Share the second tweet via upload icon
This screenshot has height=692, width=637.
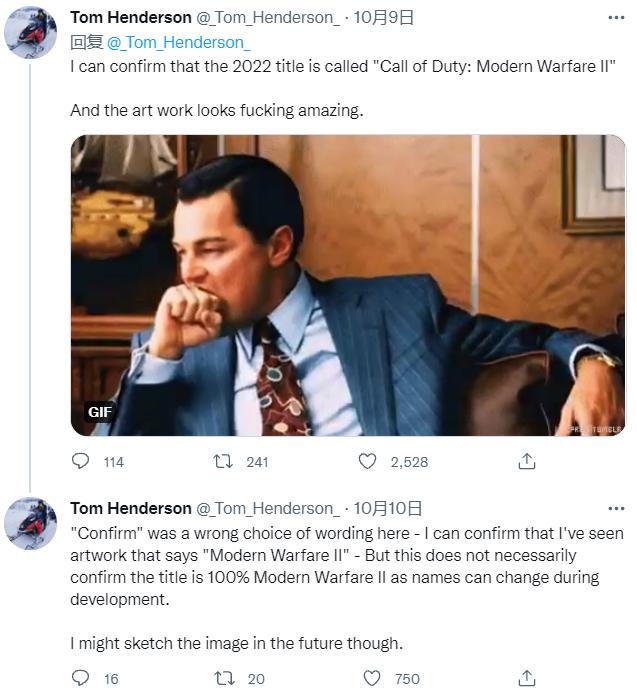click(x=527, y=678)
